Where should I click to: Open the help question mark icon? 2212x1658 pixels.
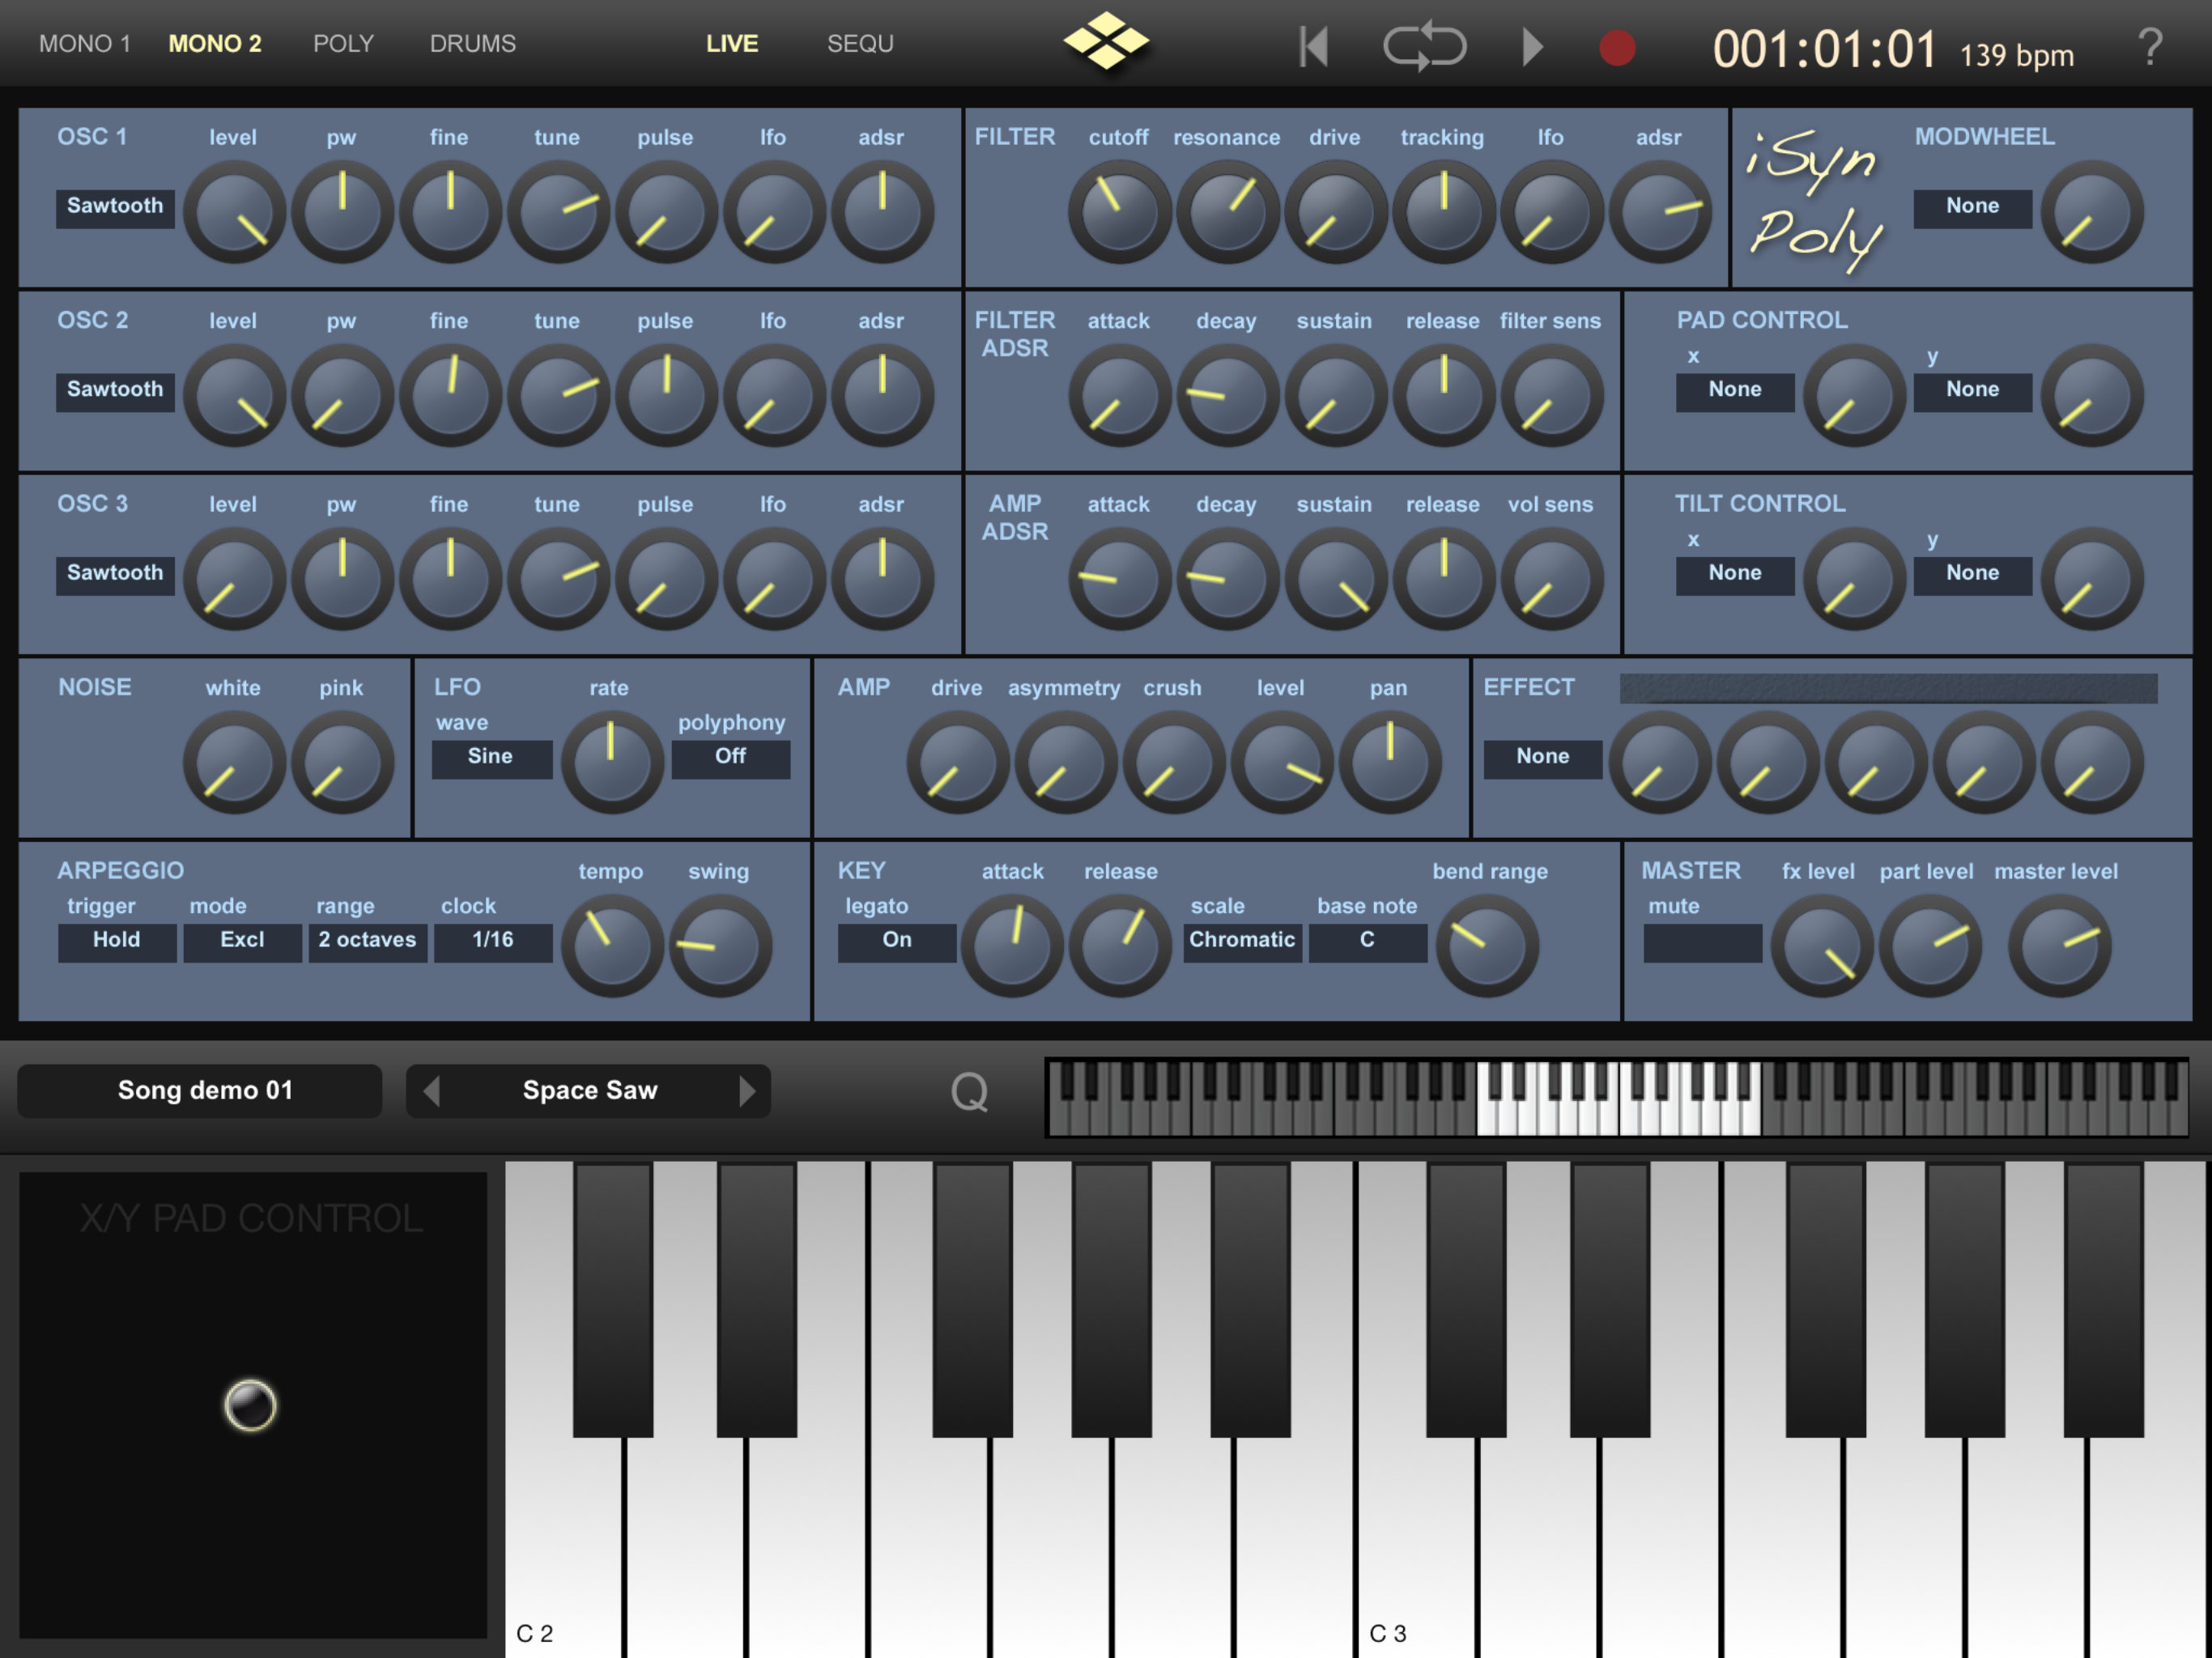(x=2149, y=47)
